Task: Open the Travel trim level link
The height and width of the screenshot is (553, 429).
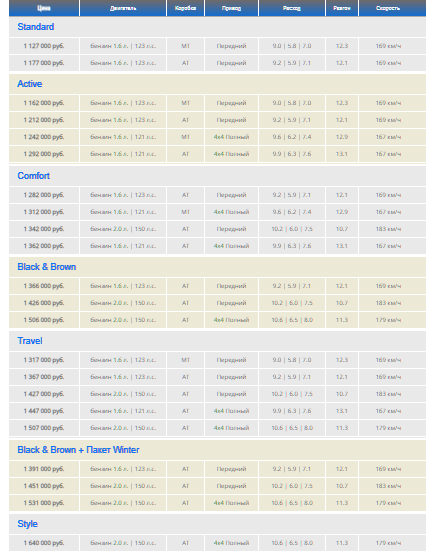Action: click(x=30, y=341)
